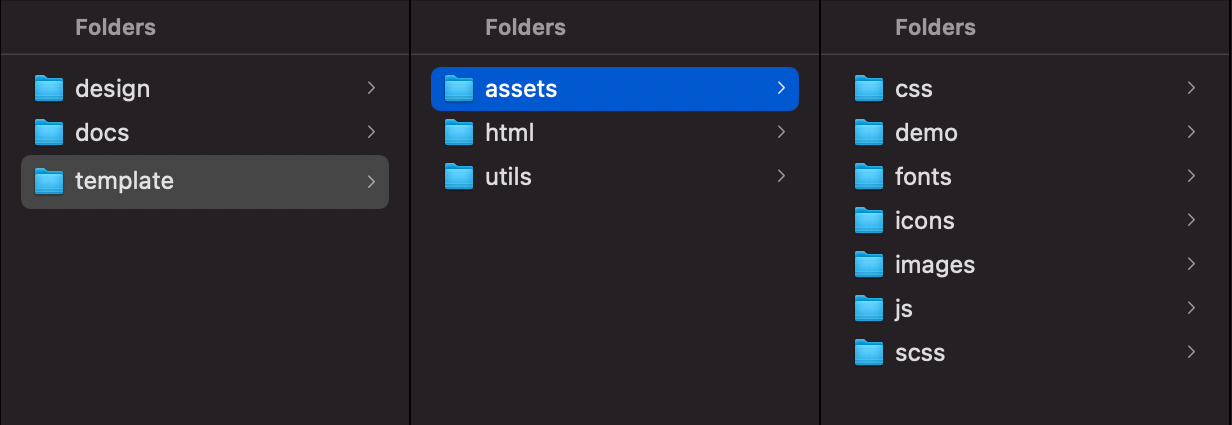Screen dimensions: 1232x425
Task: Expand the docs folder chevron
Action: tap(371, 132)
